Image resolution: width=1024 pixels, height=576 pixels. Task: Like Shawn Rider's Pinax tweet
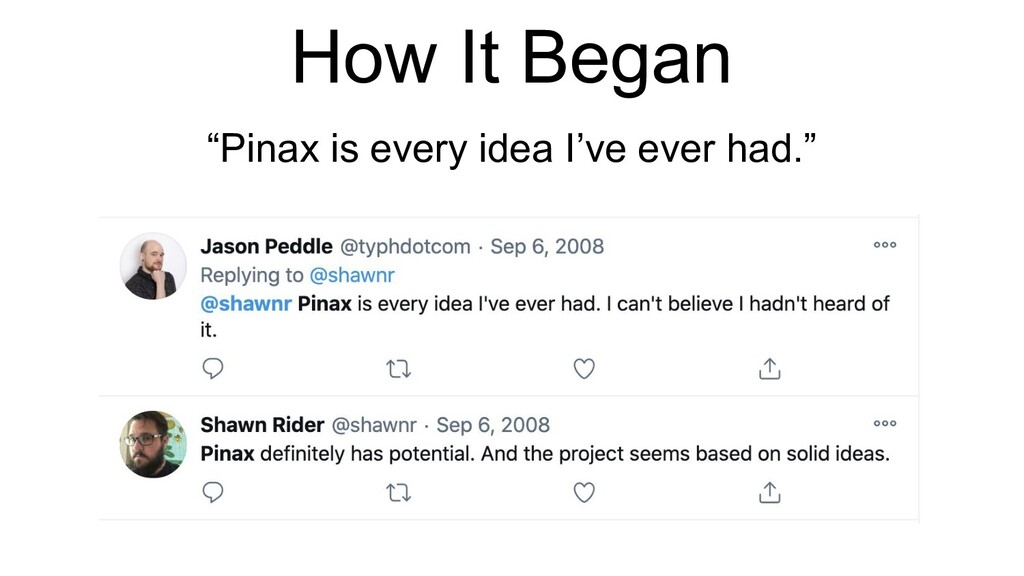tap(584, 492)
